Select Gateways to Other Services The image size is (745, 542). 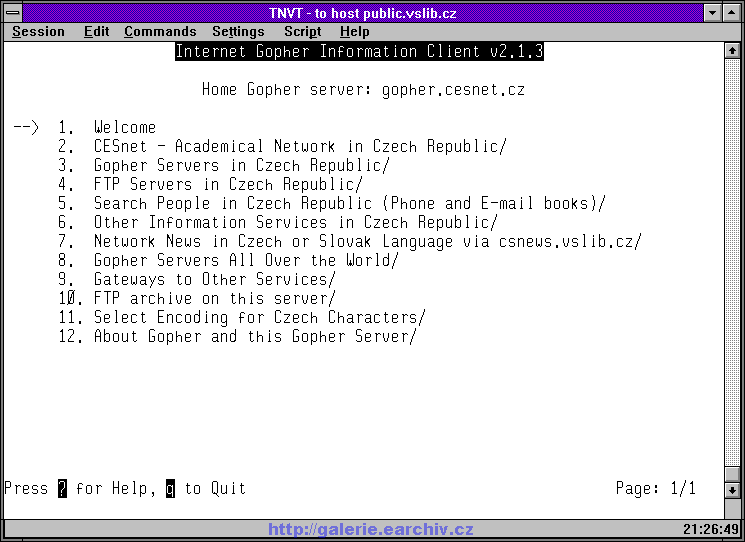(214, 279)
